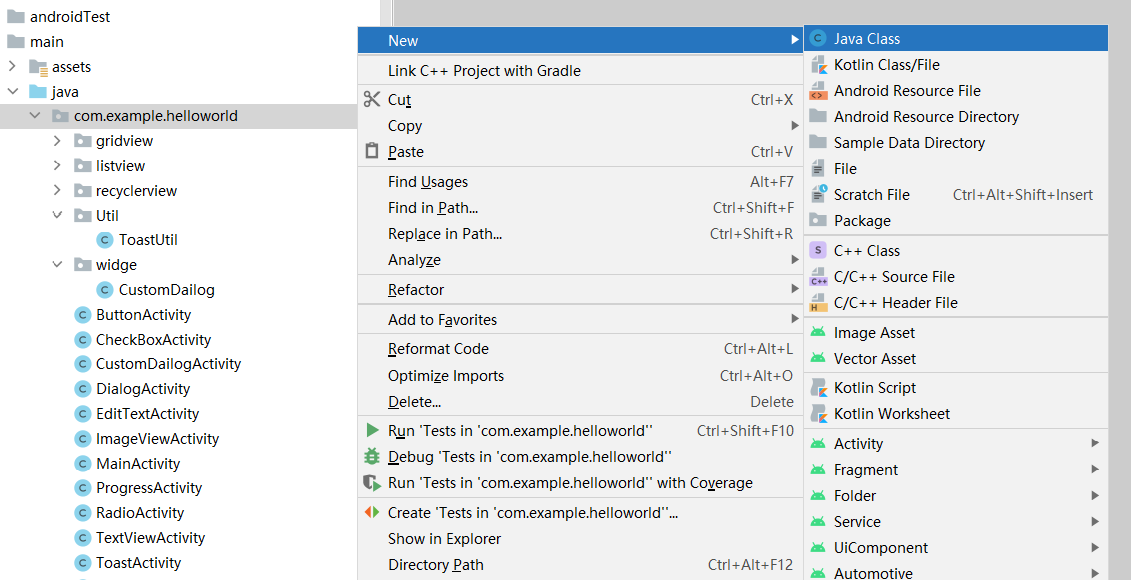The image size is (1131, 580).
Task: Click the Java Class icon in submenu
Action: pos(818,39)
